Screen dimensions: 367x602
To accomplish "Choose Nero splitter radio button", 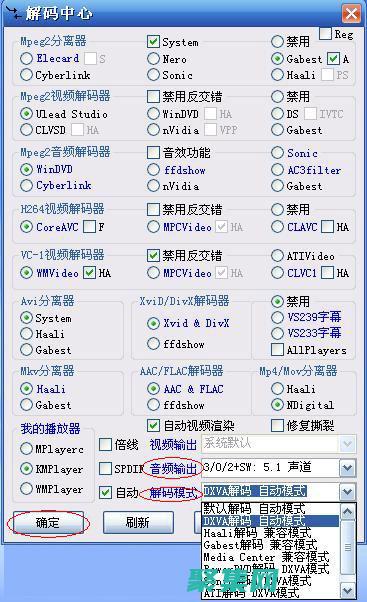I will 153,59.
